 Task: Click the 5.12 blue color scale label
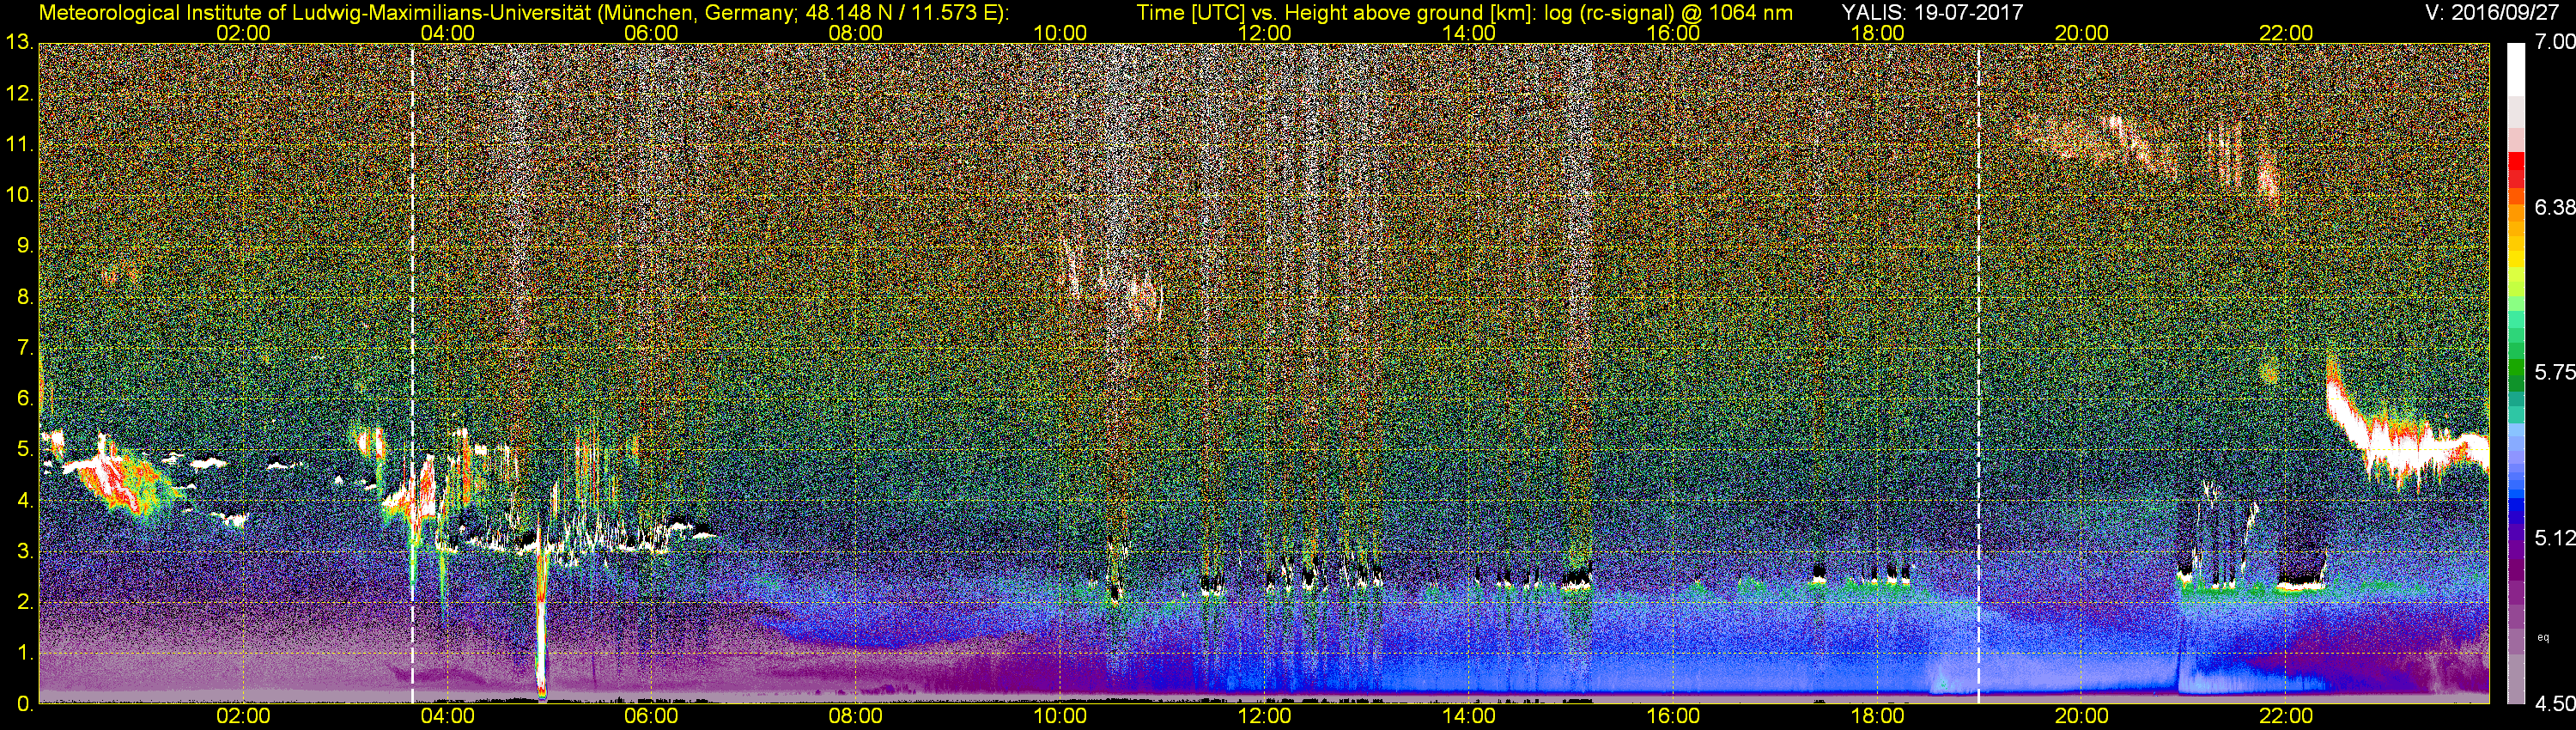[2555, 538]
